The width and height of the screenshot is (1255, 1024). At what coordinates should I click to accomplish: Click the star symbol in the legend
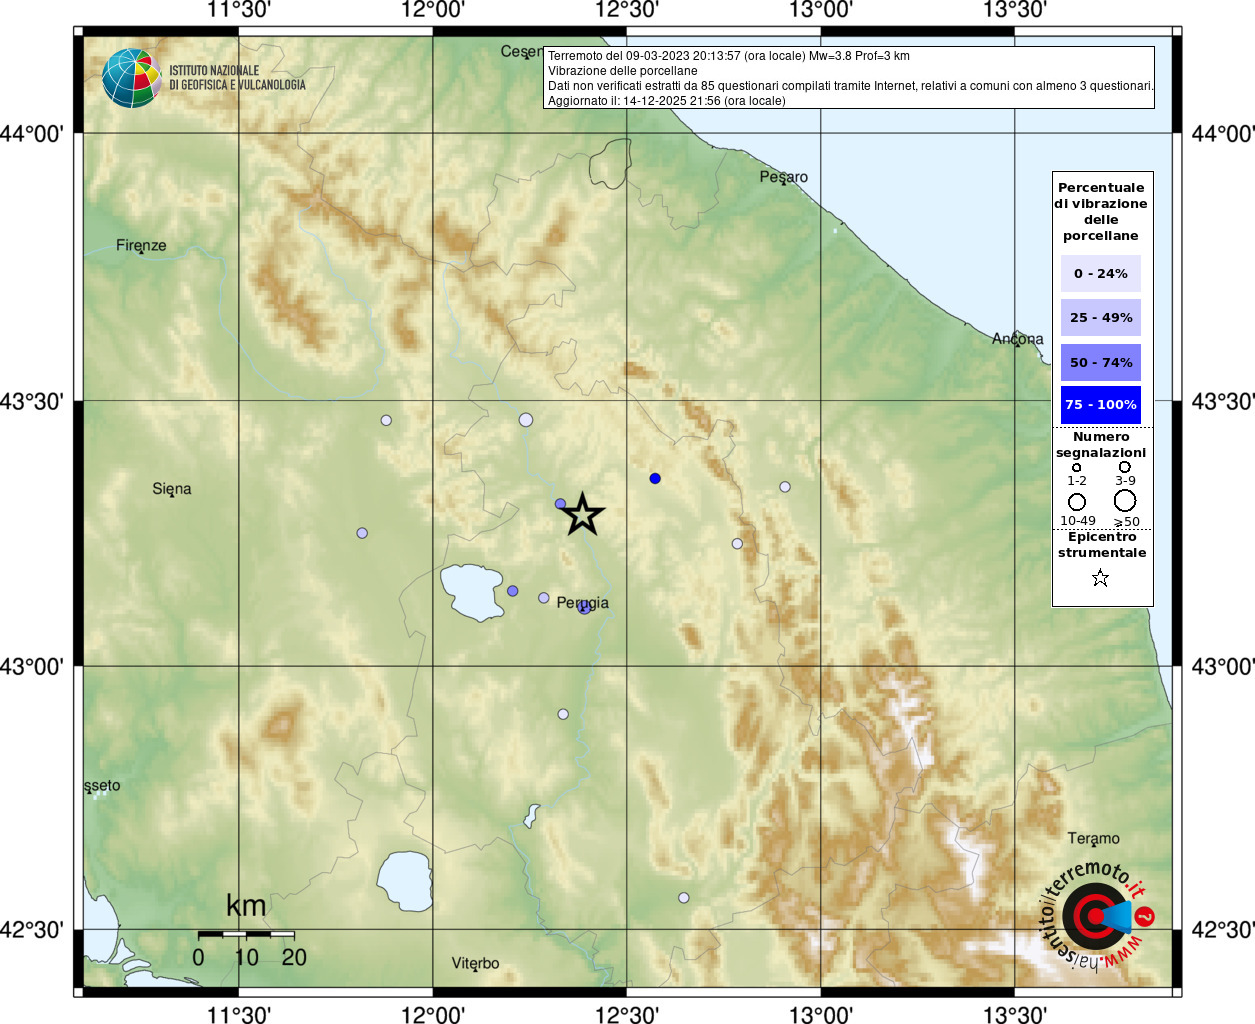click(1100, 578)
